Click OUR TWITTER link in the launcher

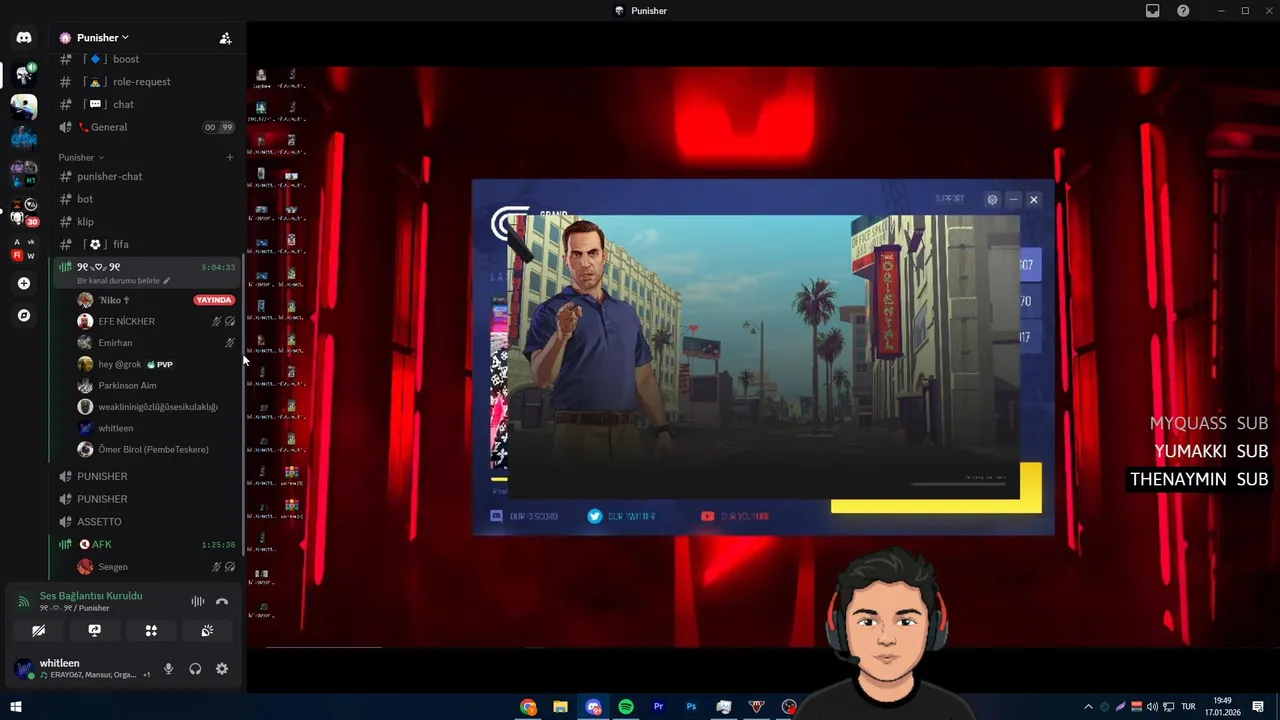point(621,516)
